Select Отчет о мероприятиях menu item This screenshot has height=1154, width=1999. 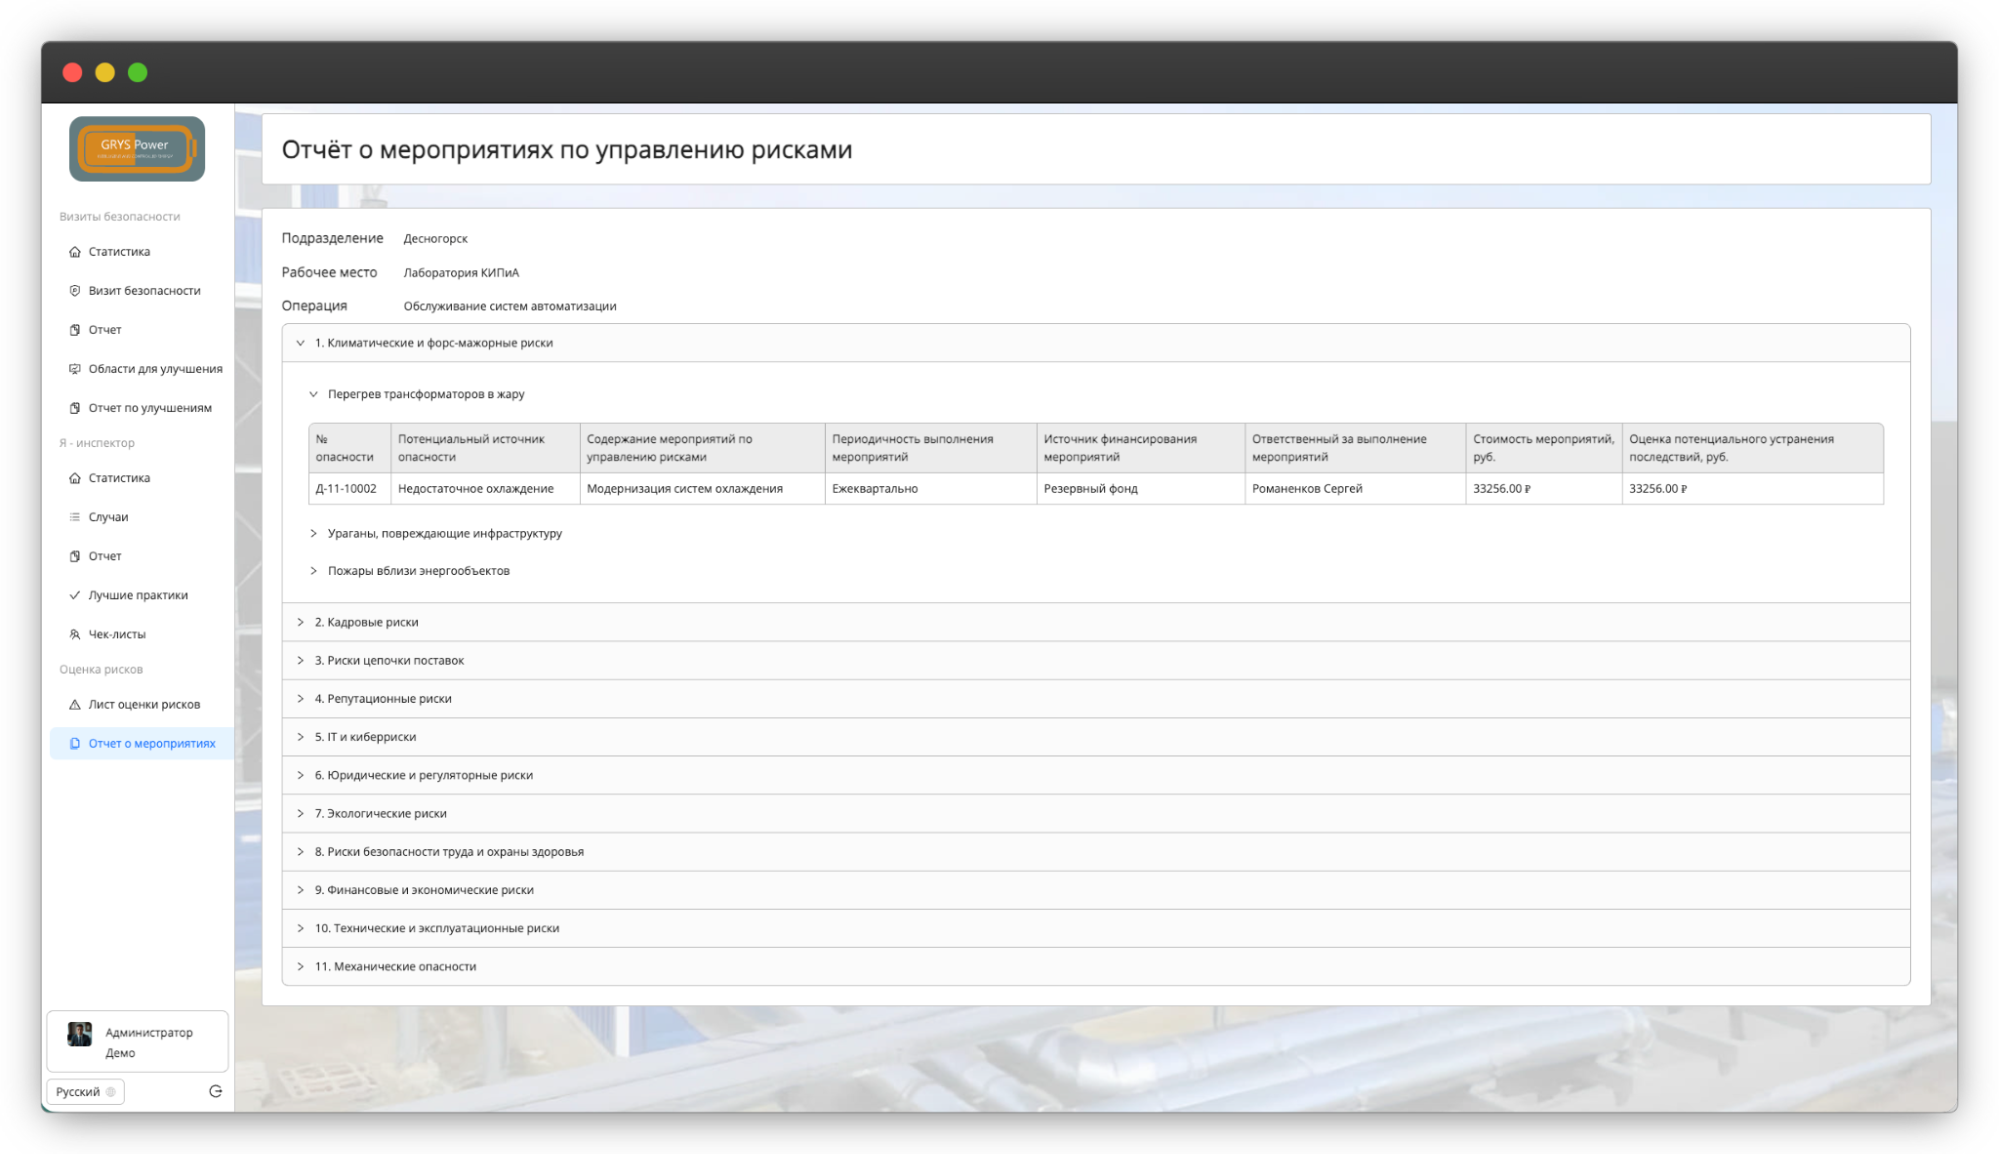[x=151, y=744]
